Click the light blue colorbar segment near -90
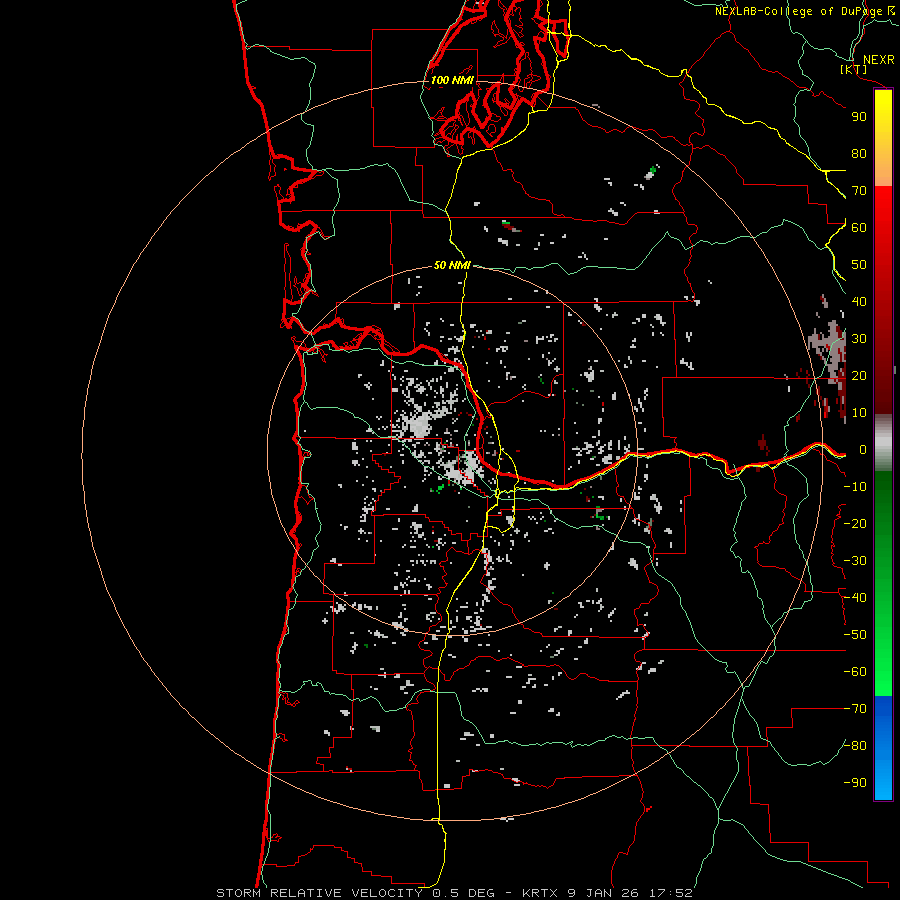The width and height of the screenshot is (900, 900). click(883, 781)
